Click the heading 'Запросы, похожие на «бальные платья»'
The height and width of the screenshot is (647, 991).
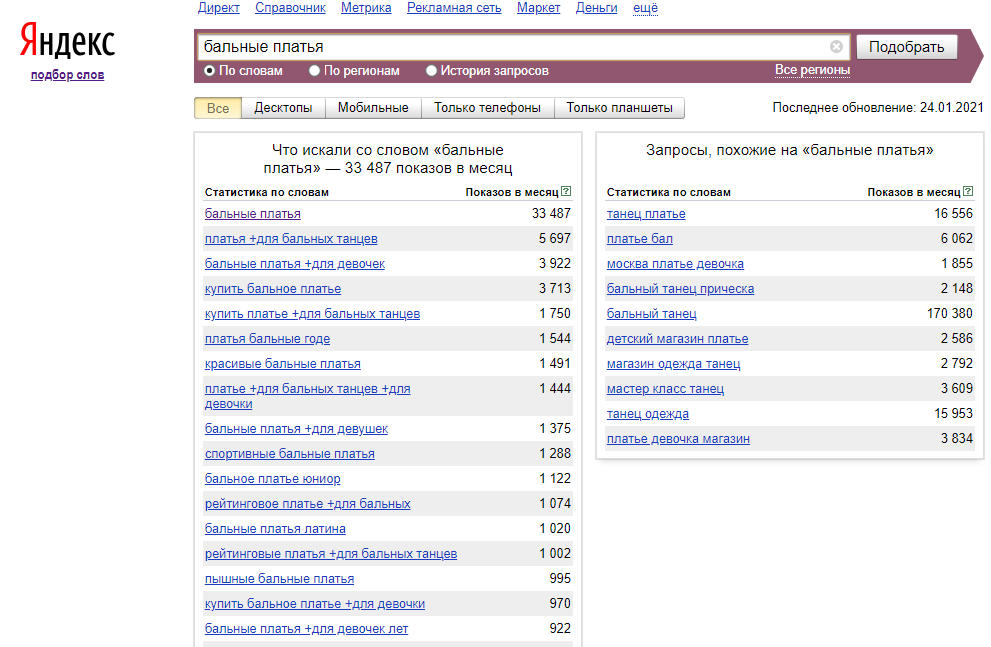click(x=789, y=150)
